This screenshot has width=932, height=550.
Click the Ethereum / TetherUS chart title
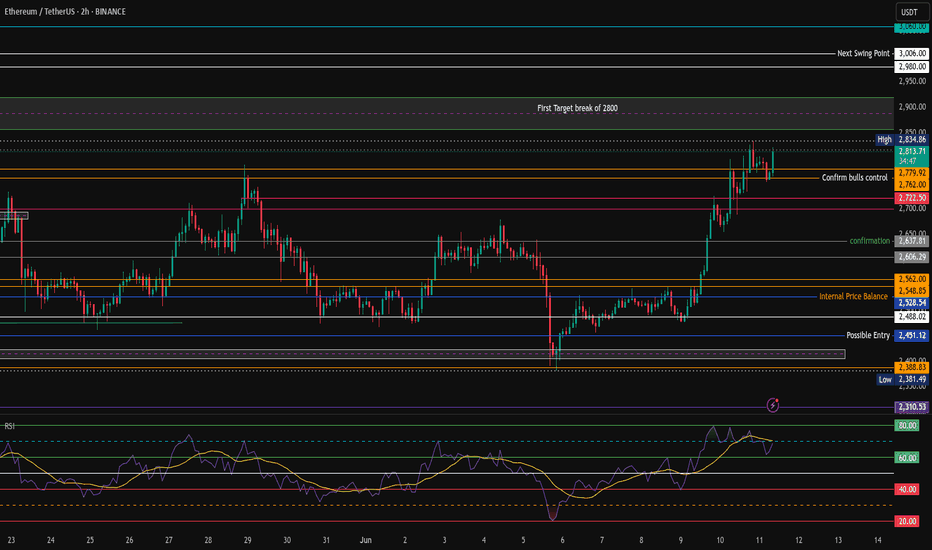[x=65, y=11]
